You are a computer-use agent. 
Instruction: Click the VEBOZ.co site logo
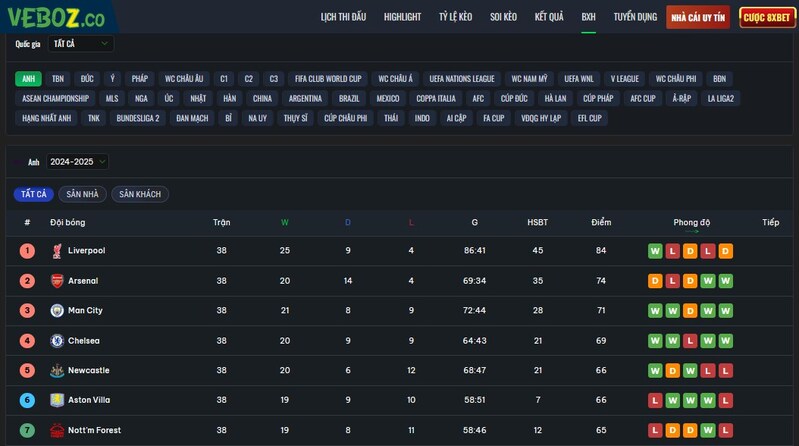click(x=56, y=17)
